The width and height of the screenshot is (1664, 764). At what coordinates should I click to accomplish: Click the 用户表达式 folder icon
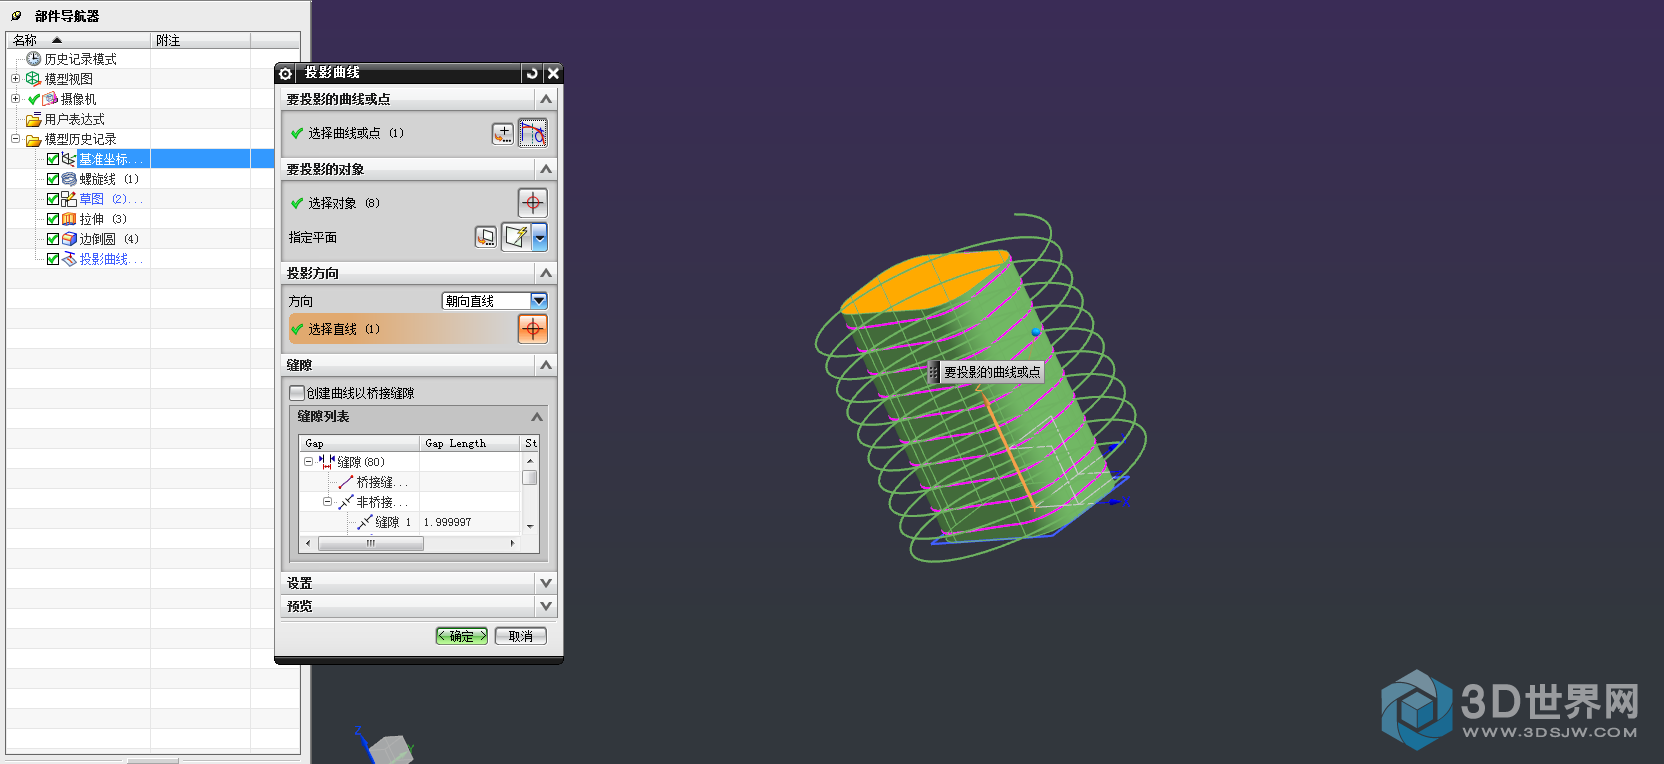click(34, 119)
